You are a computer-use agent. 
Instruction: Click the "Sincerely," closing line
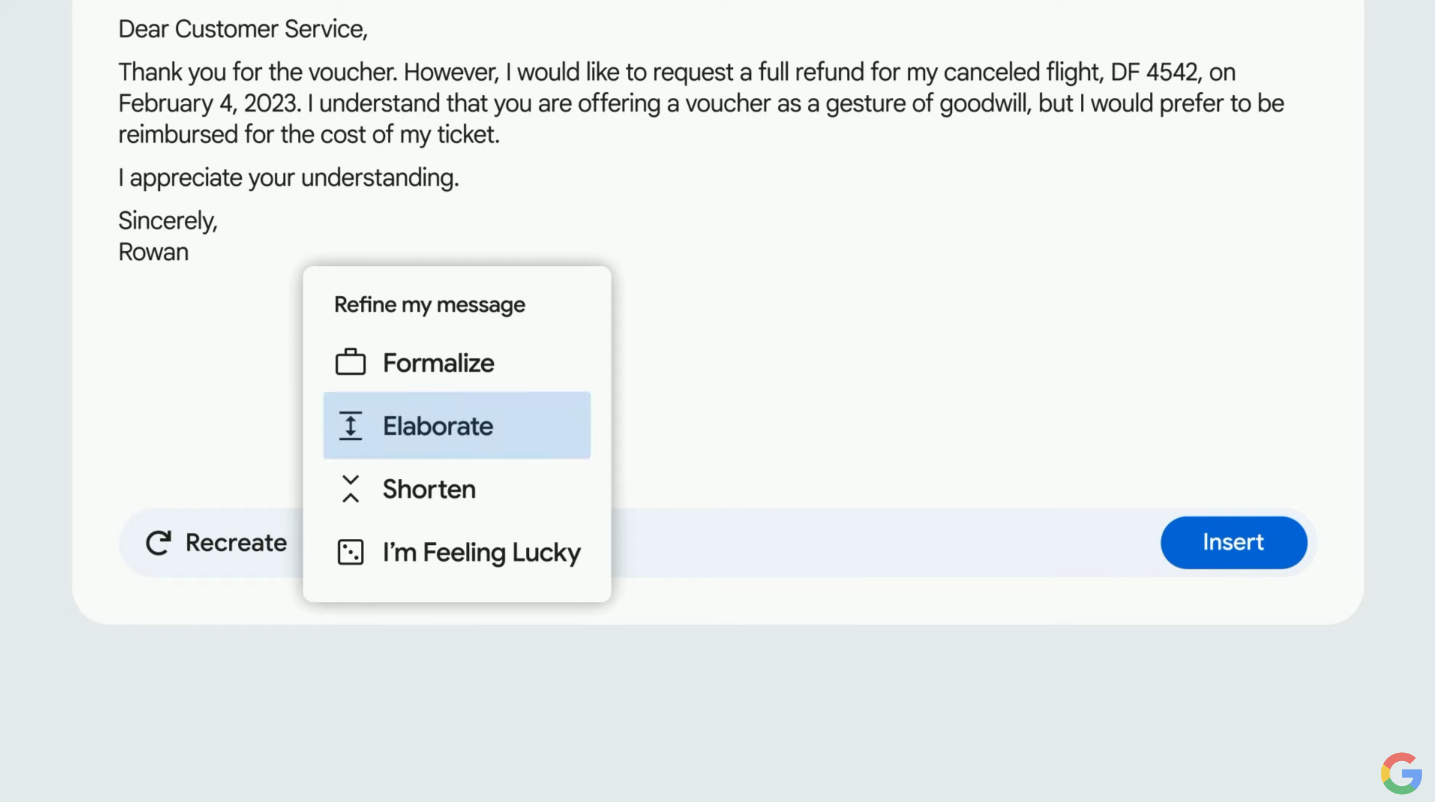(167, 221)
